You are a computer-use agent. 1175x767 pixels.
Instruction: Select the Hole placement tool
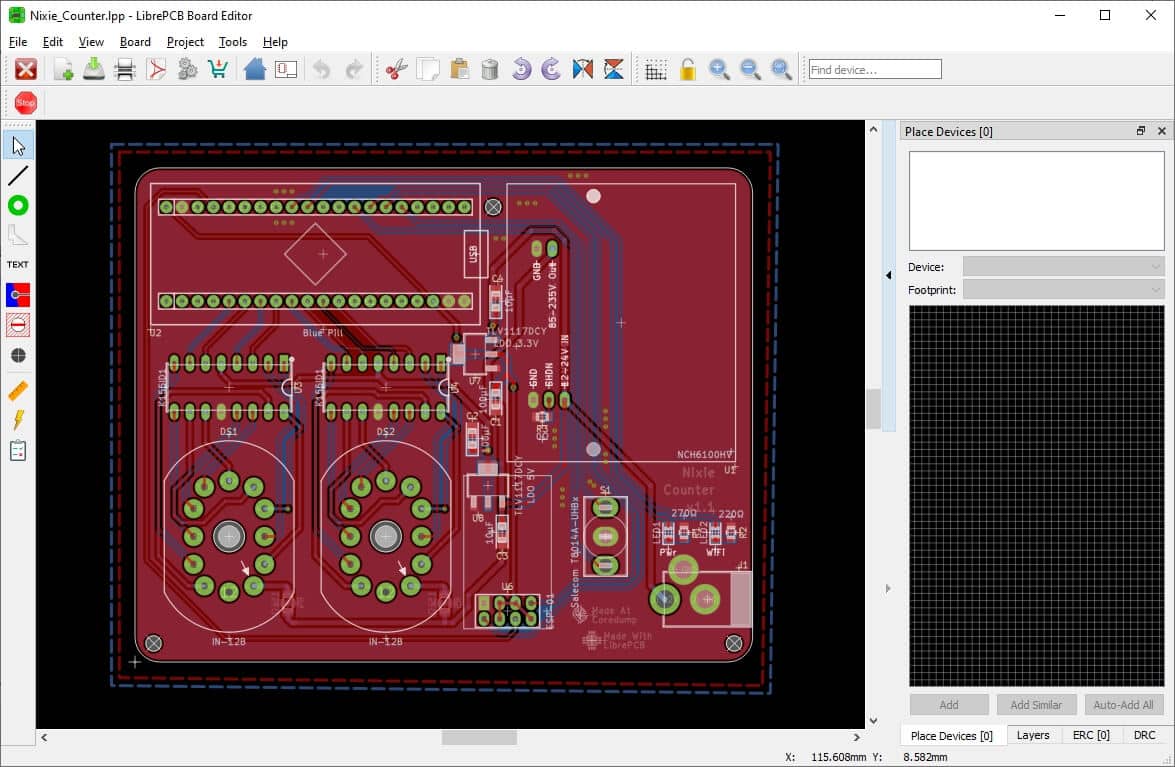[18, 355]
